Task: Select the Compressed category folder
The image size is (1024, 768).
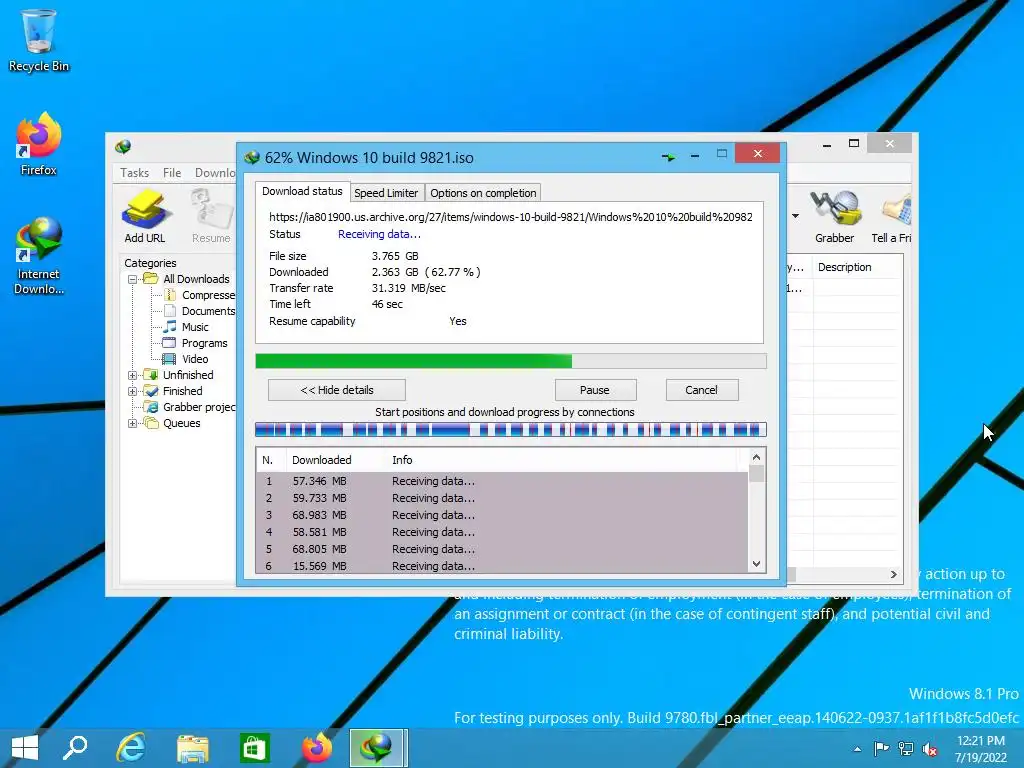Action: click(200, 295)
